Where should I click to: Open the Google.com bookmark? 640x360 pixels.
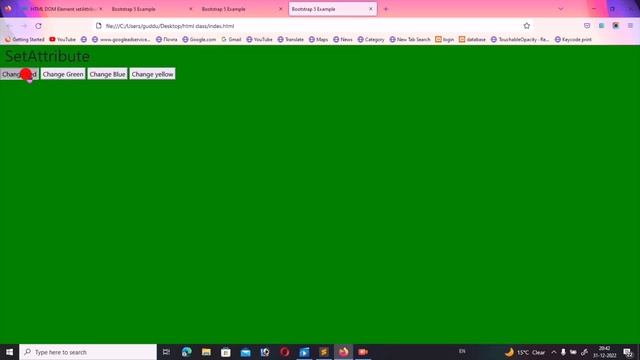pos(199,40)
